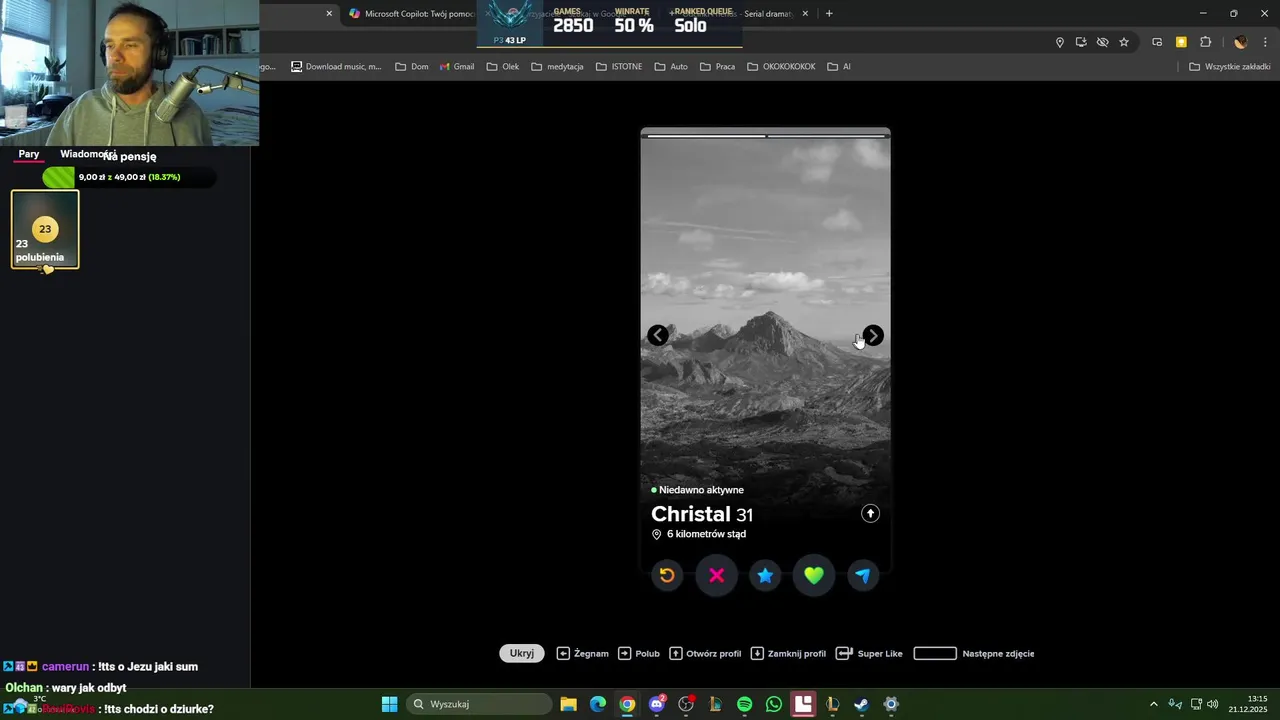Close the Serial dramat browser tab

click(x=805, y=14)
